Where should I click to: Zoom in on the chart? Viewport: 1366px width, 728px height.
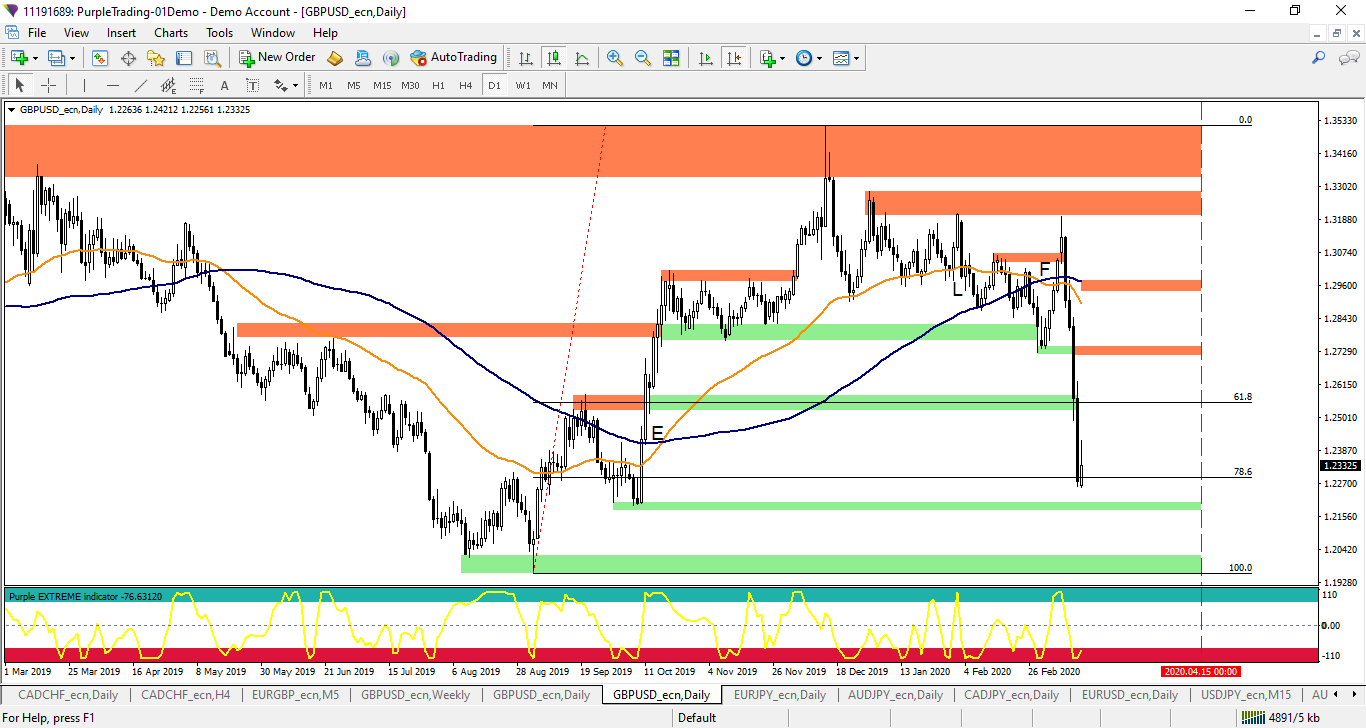pyautogui.click(x=615, y=58)
